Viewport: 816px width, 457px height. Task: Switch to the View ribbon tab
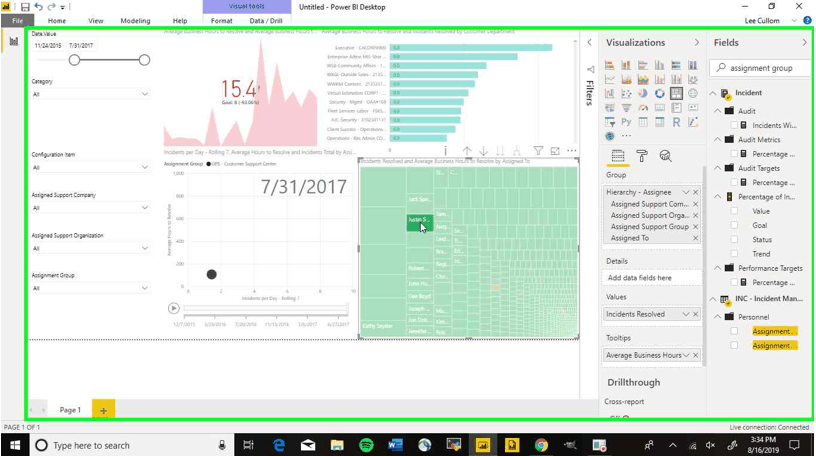[x=96, y=21]
